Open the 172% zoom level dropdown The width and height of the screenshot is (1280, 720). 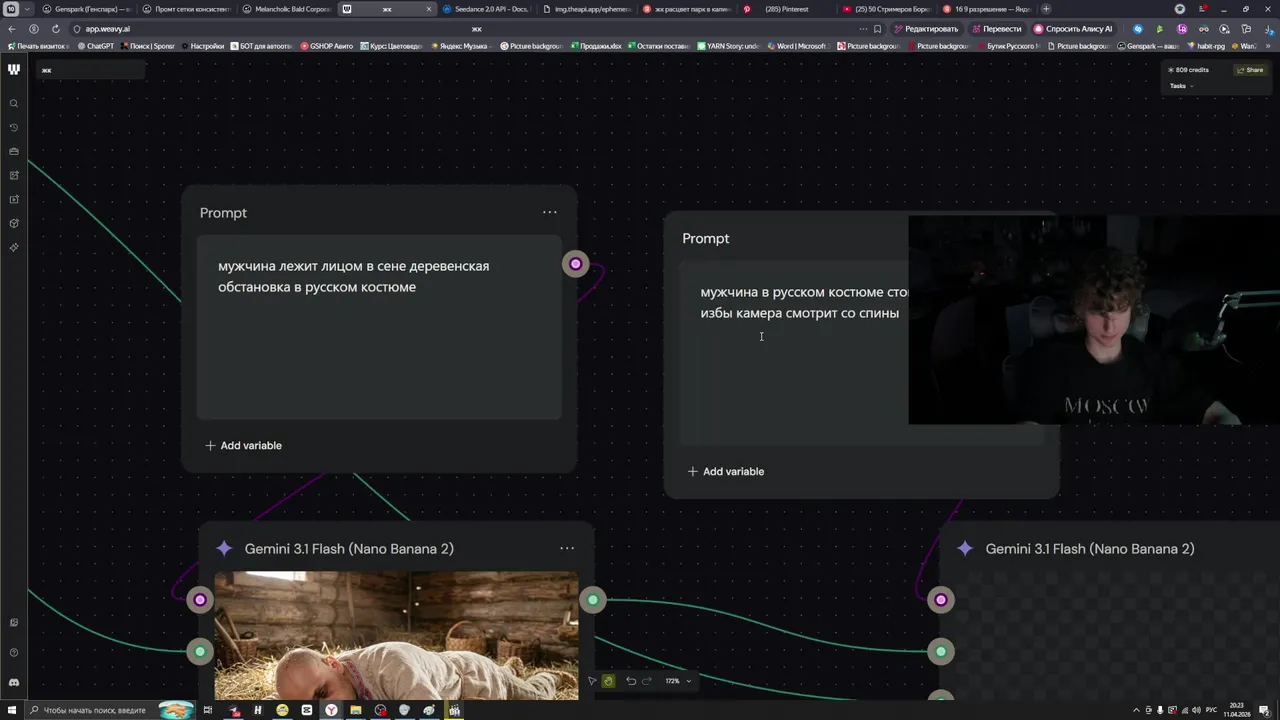pyautogui.click(x=678, y=681)
